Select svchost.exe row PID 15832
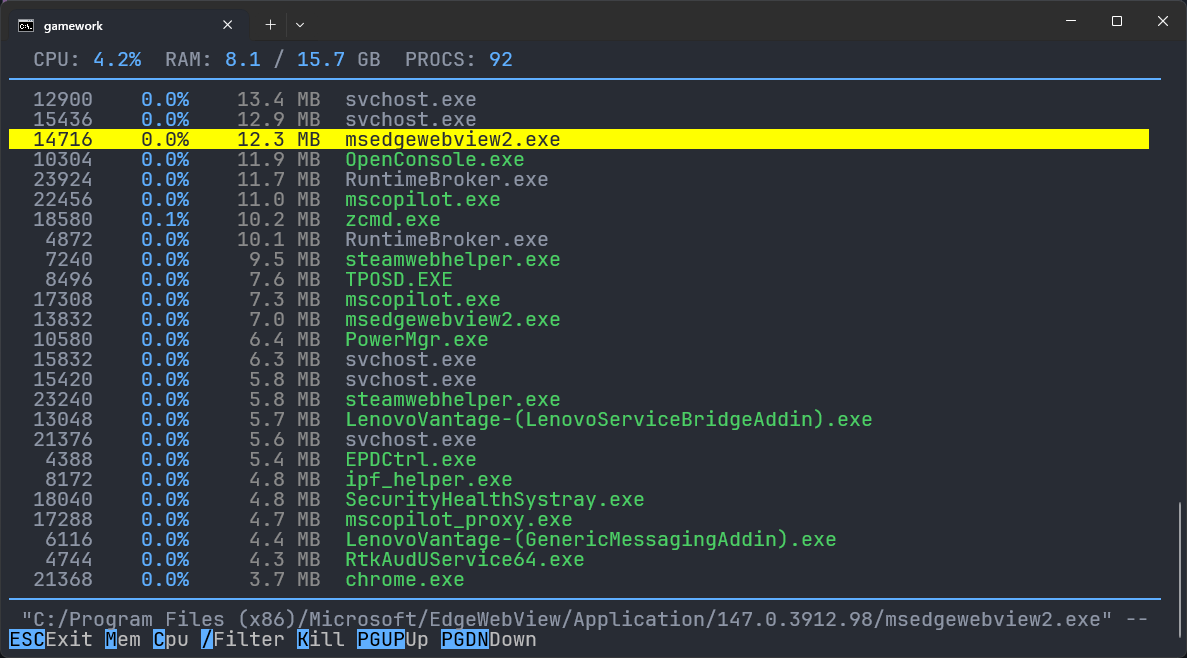 [578, 360]
